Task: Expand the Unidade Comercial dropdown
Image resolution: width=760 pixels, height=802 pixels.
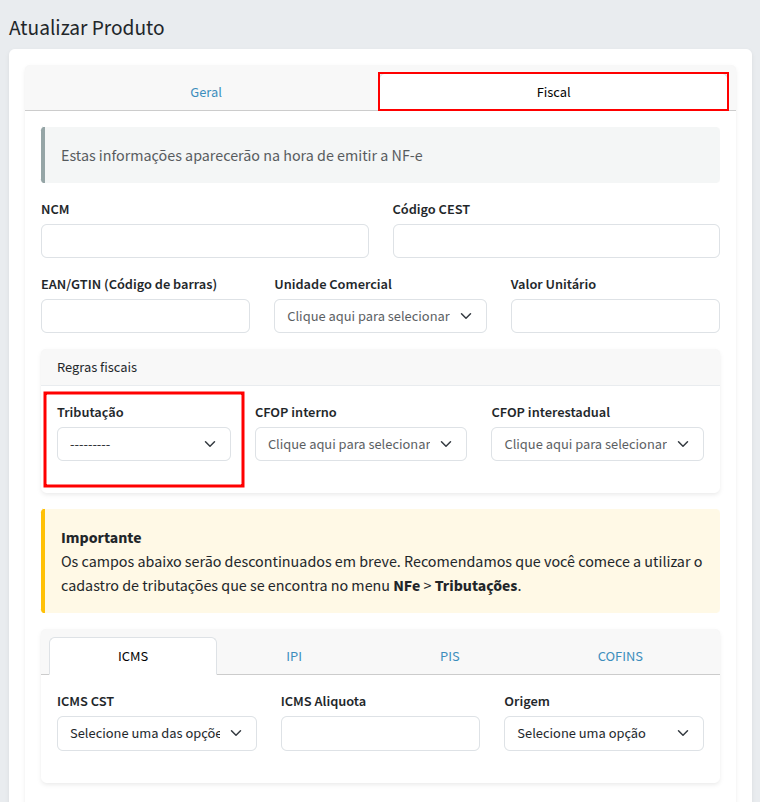Action: tap(380, 316)
